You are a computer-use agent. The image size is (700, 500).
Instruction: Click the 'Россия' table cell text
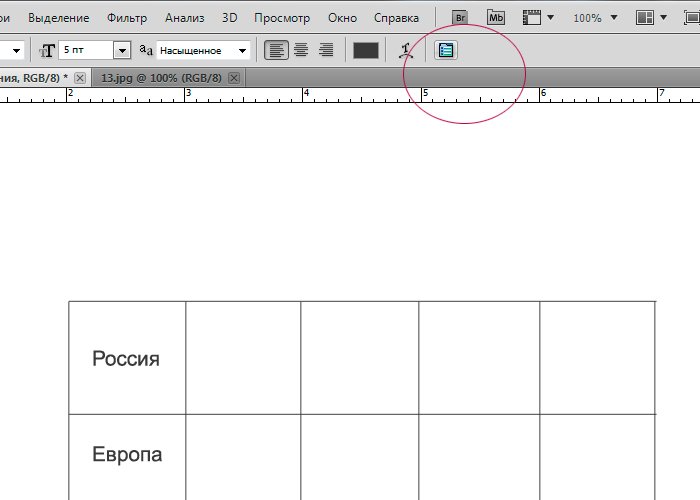126,359
